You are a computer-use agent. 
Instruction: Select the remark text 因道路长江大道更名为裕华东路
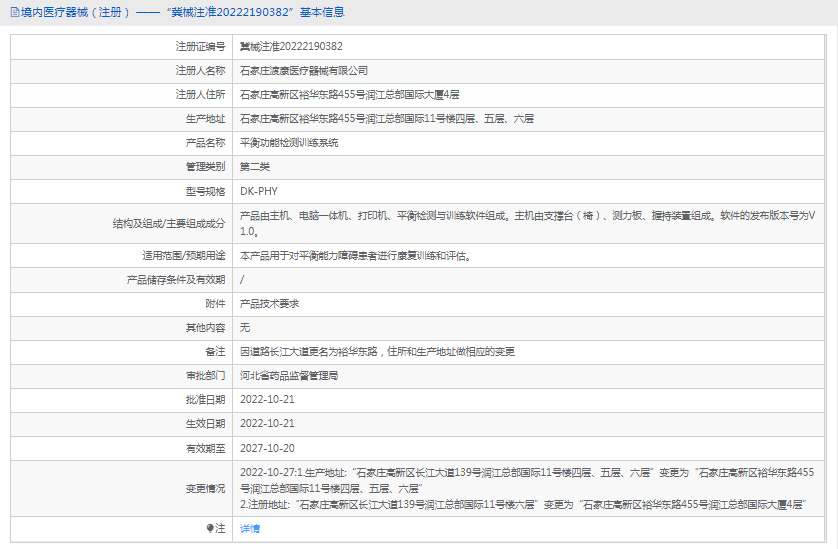point(377,352)
